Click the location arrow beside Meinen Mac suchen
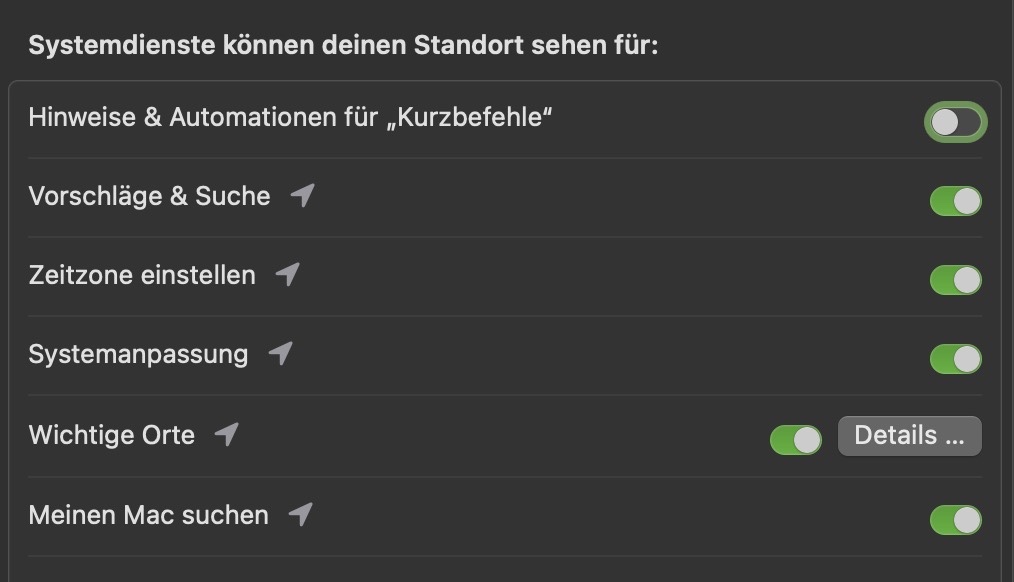 pos(301,515)
